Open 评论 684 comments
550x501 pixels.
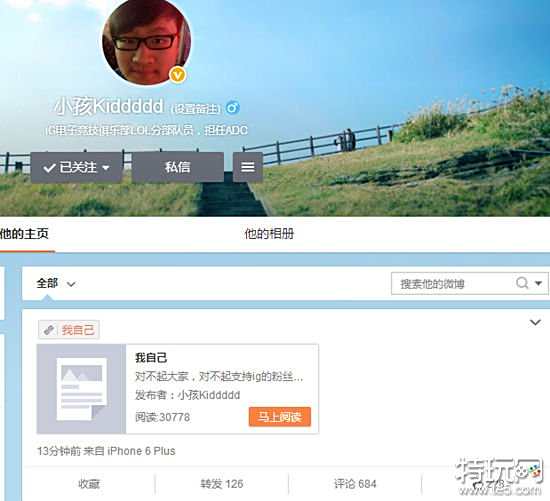pyautogui.click(x=355, y=484)
